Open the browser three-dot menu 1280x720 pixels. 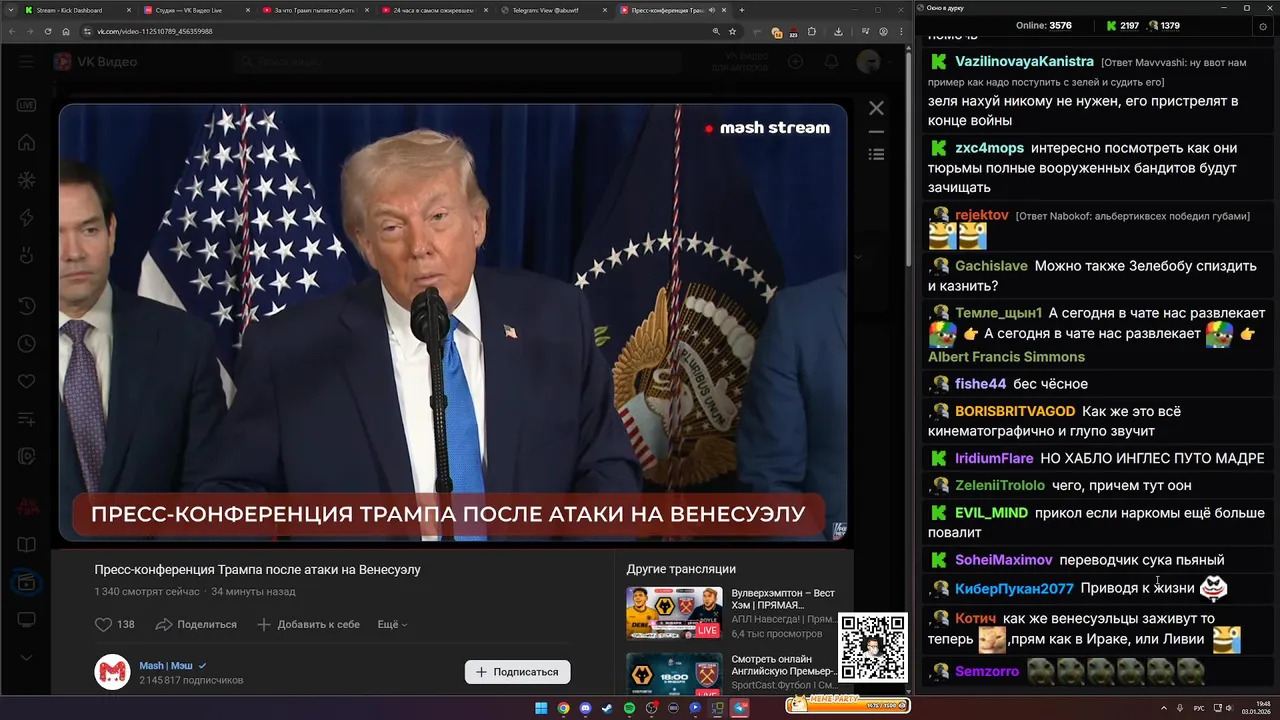coord(900,31)
